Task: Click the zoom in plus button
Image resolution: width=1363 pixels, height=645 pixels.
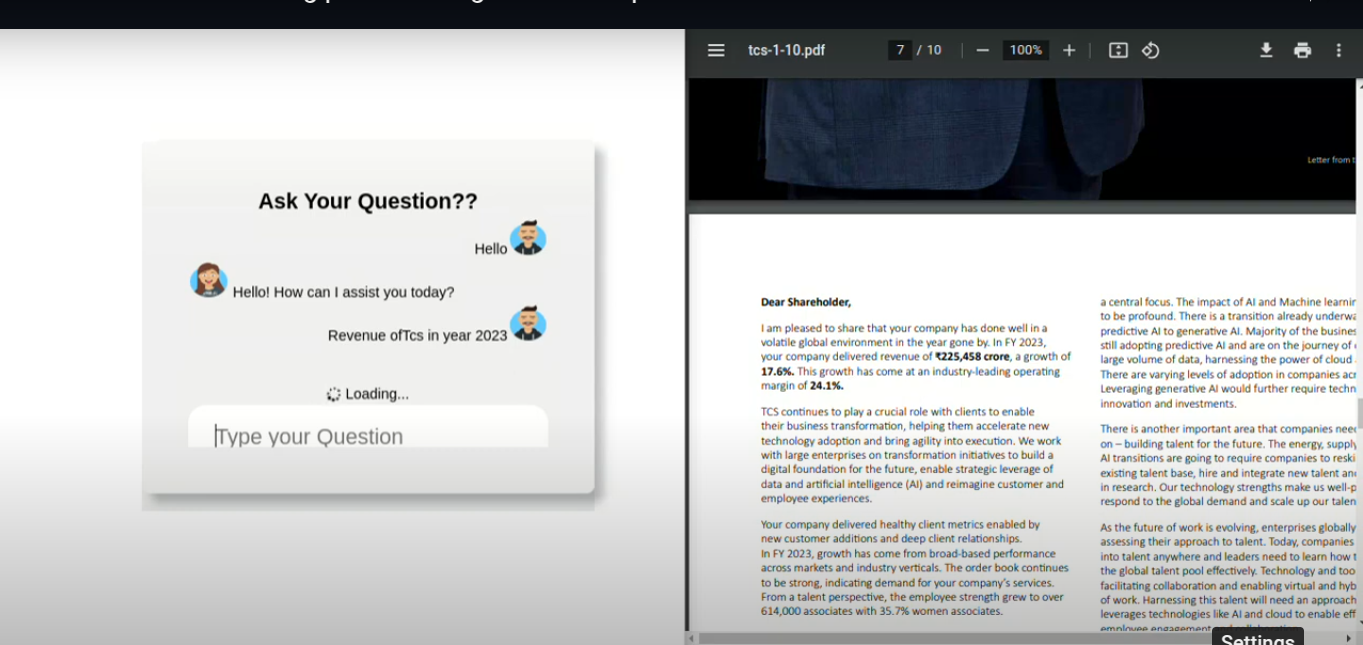Action: click(1069, 50)
